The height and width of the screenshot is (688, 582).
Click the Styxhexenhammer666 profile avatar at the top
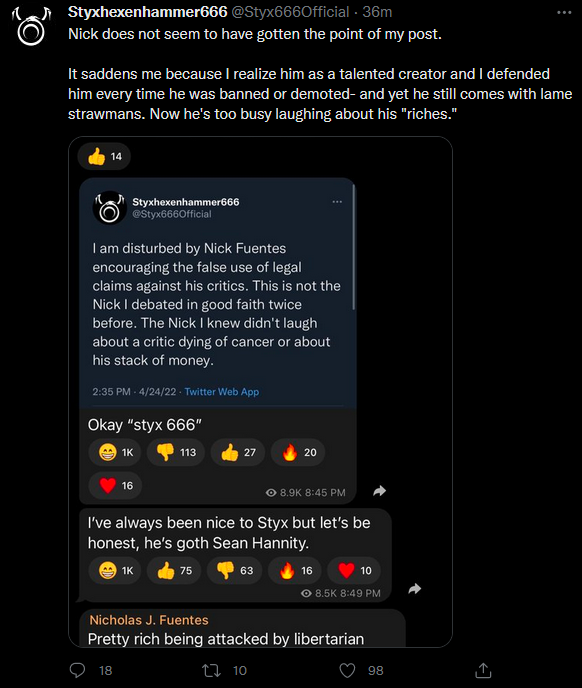[31, 26]
